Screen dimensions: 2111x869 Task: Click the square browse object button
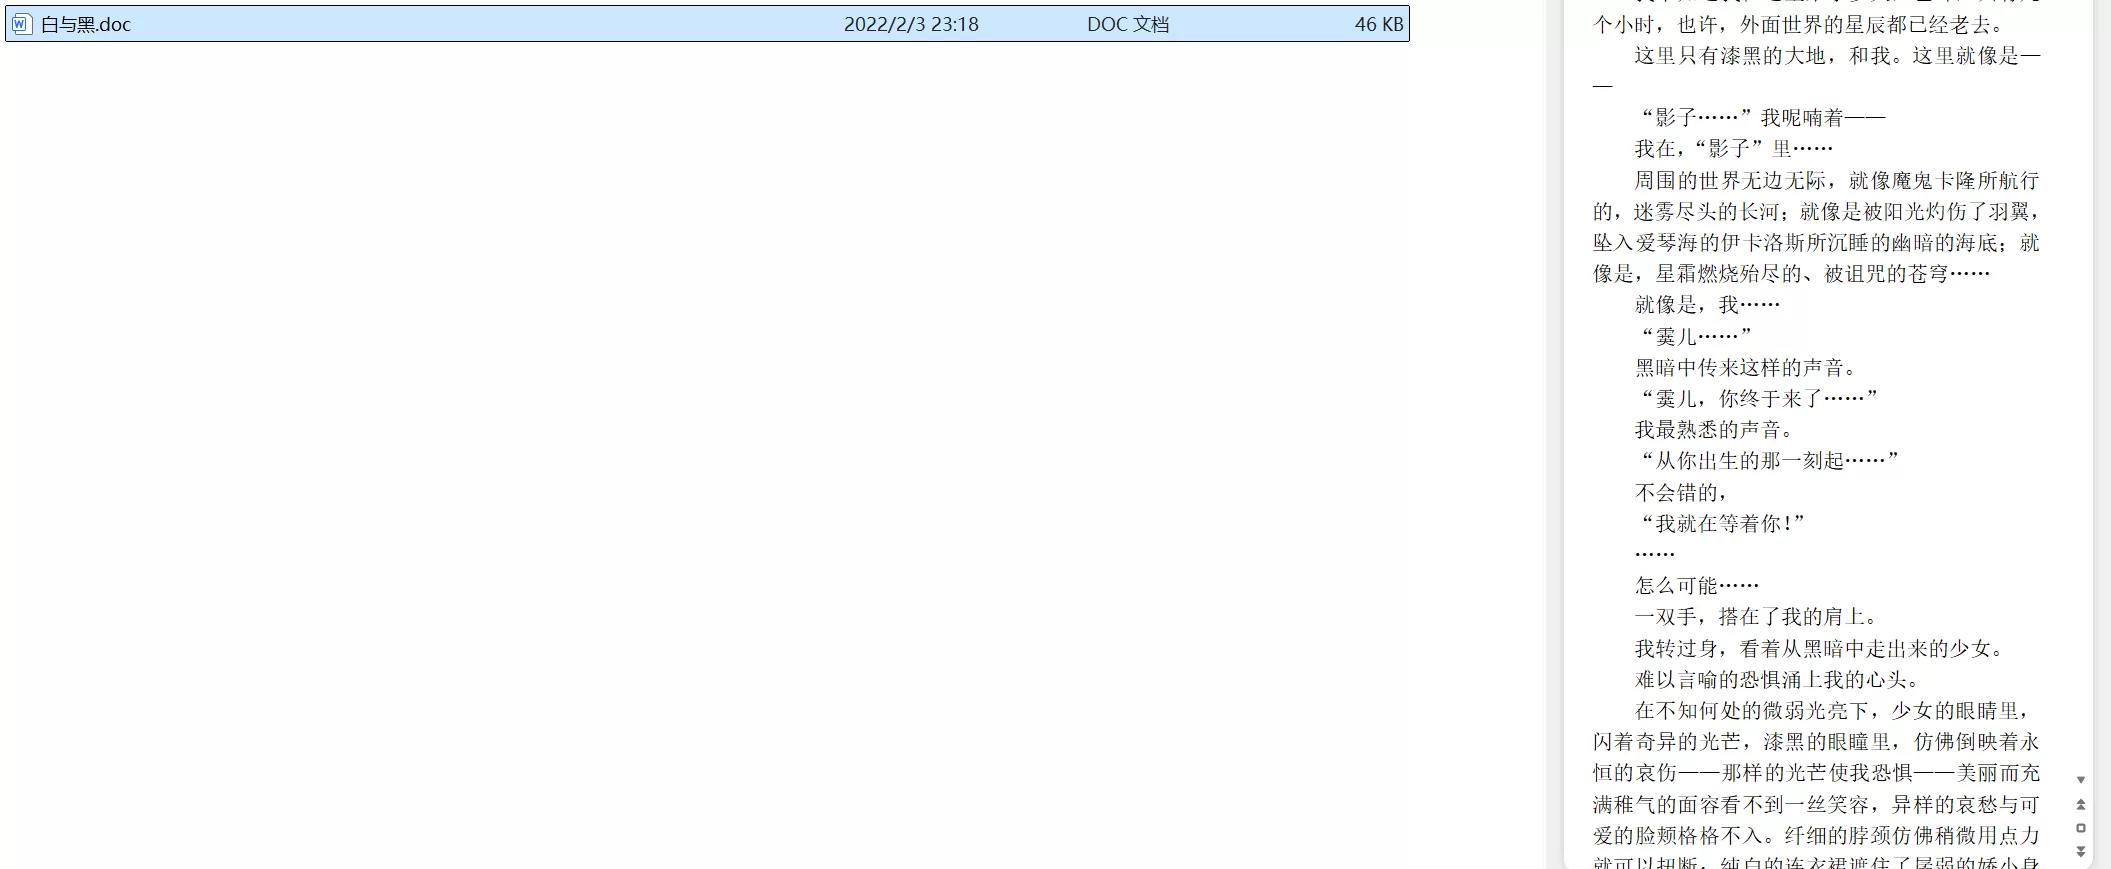[2081, 828]
